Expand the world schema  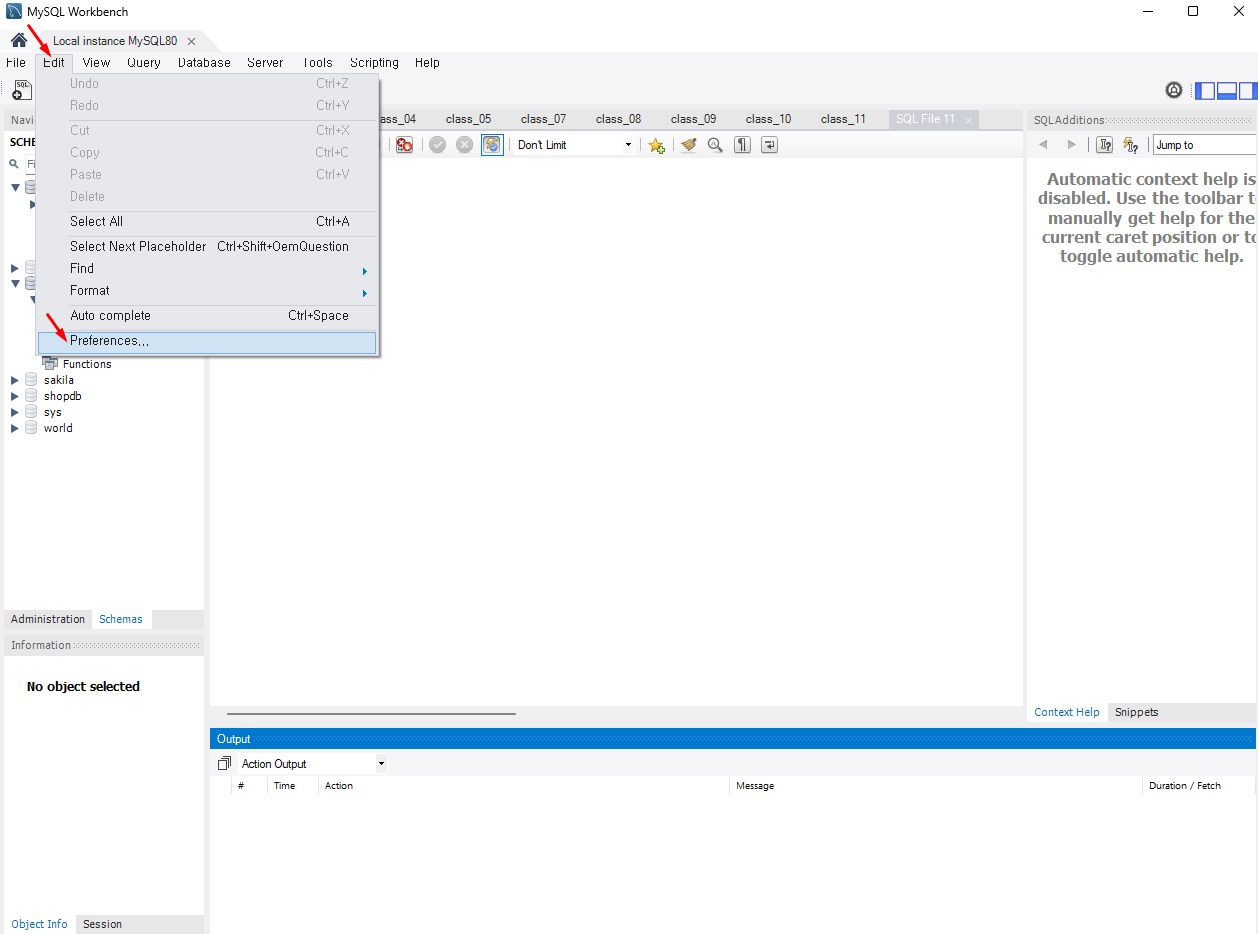tap(14, 428)
